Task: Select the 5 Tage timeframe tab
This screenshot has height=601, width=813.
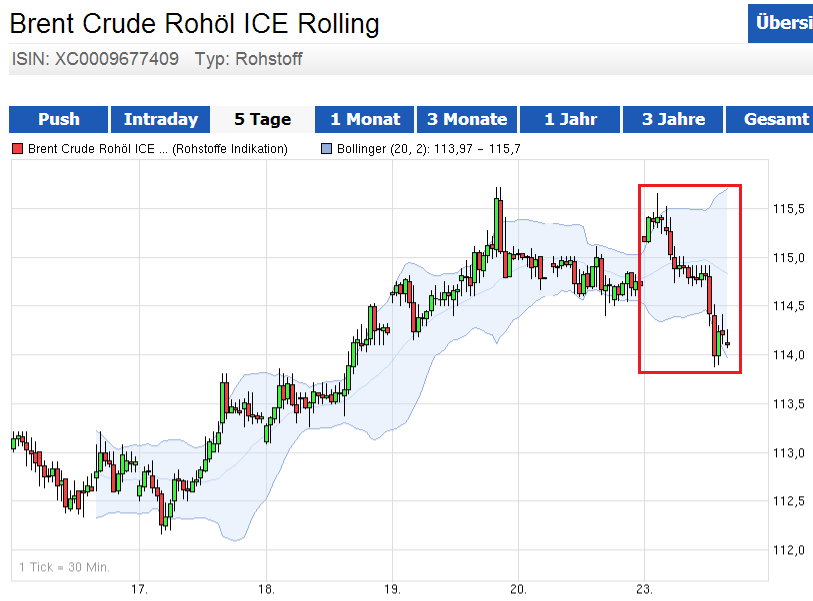Action: coord(262,119)
